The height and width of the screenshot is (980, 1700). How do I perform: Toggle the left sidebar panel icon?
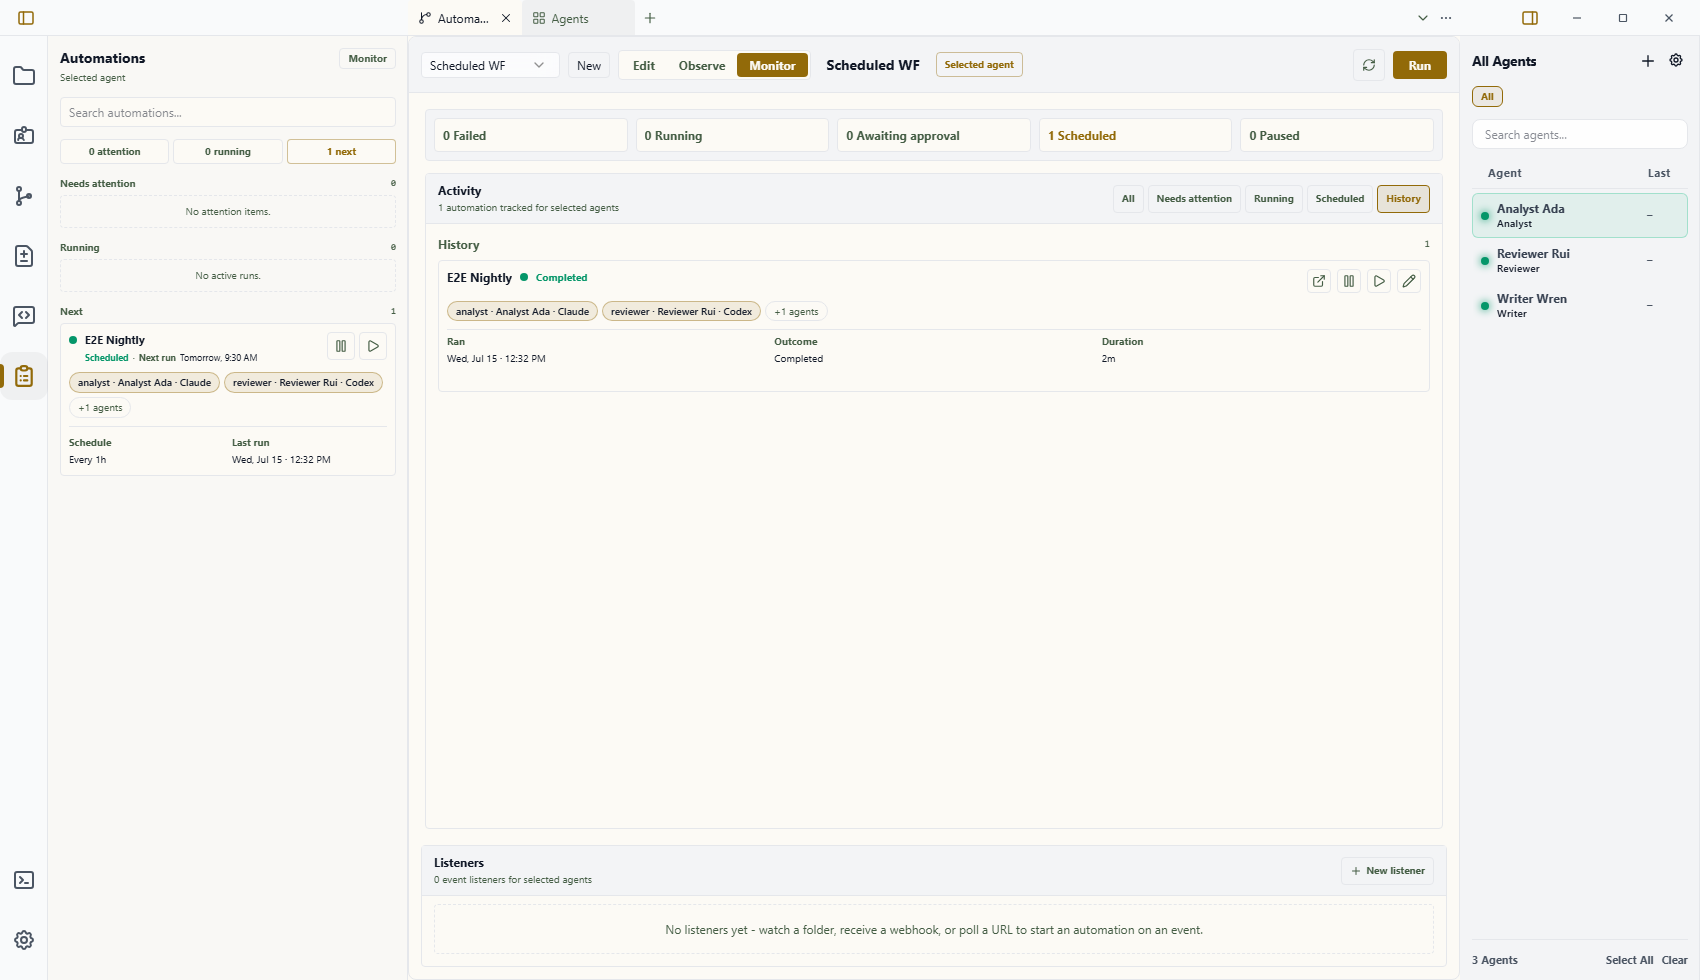point(26,18)
